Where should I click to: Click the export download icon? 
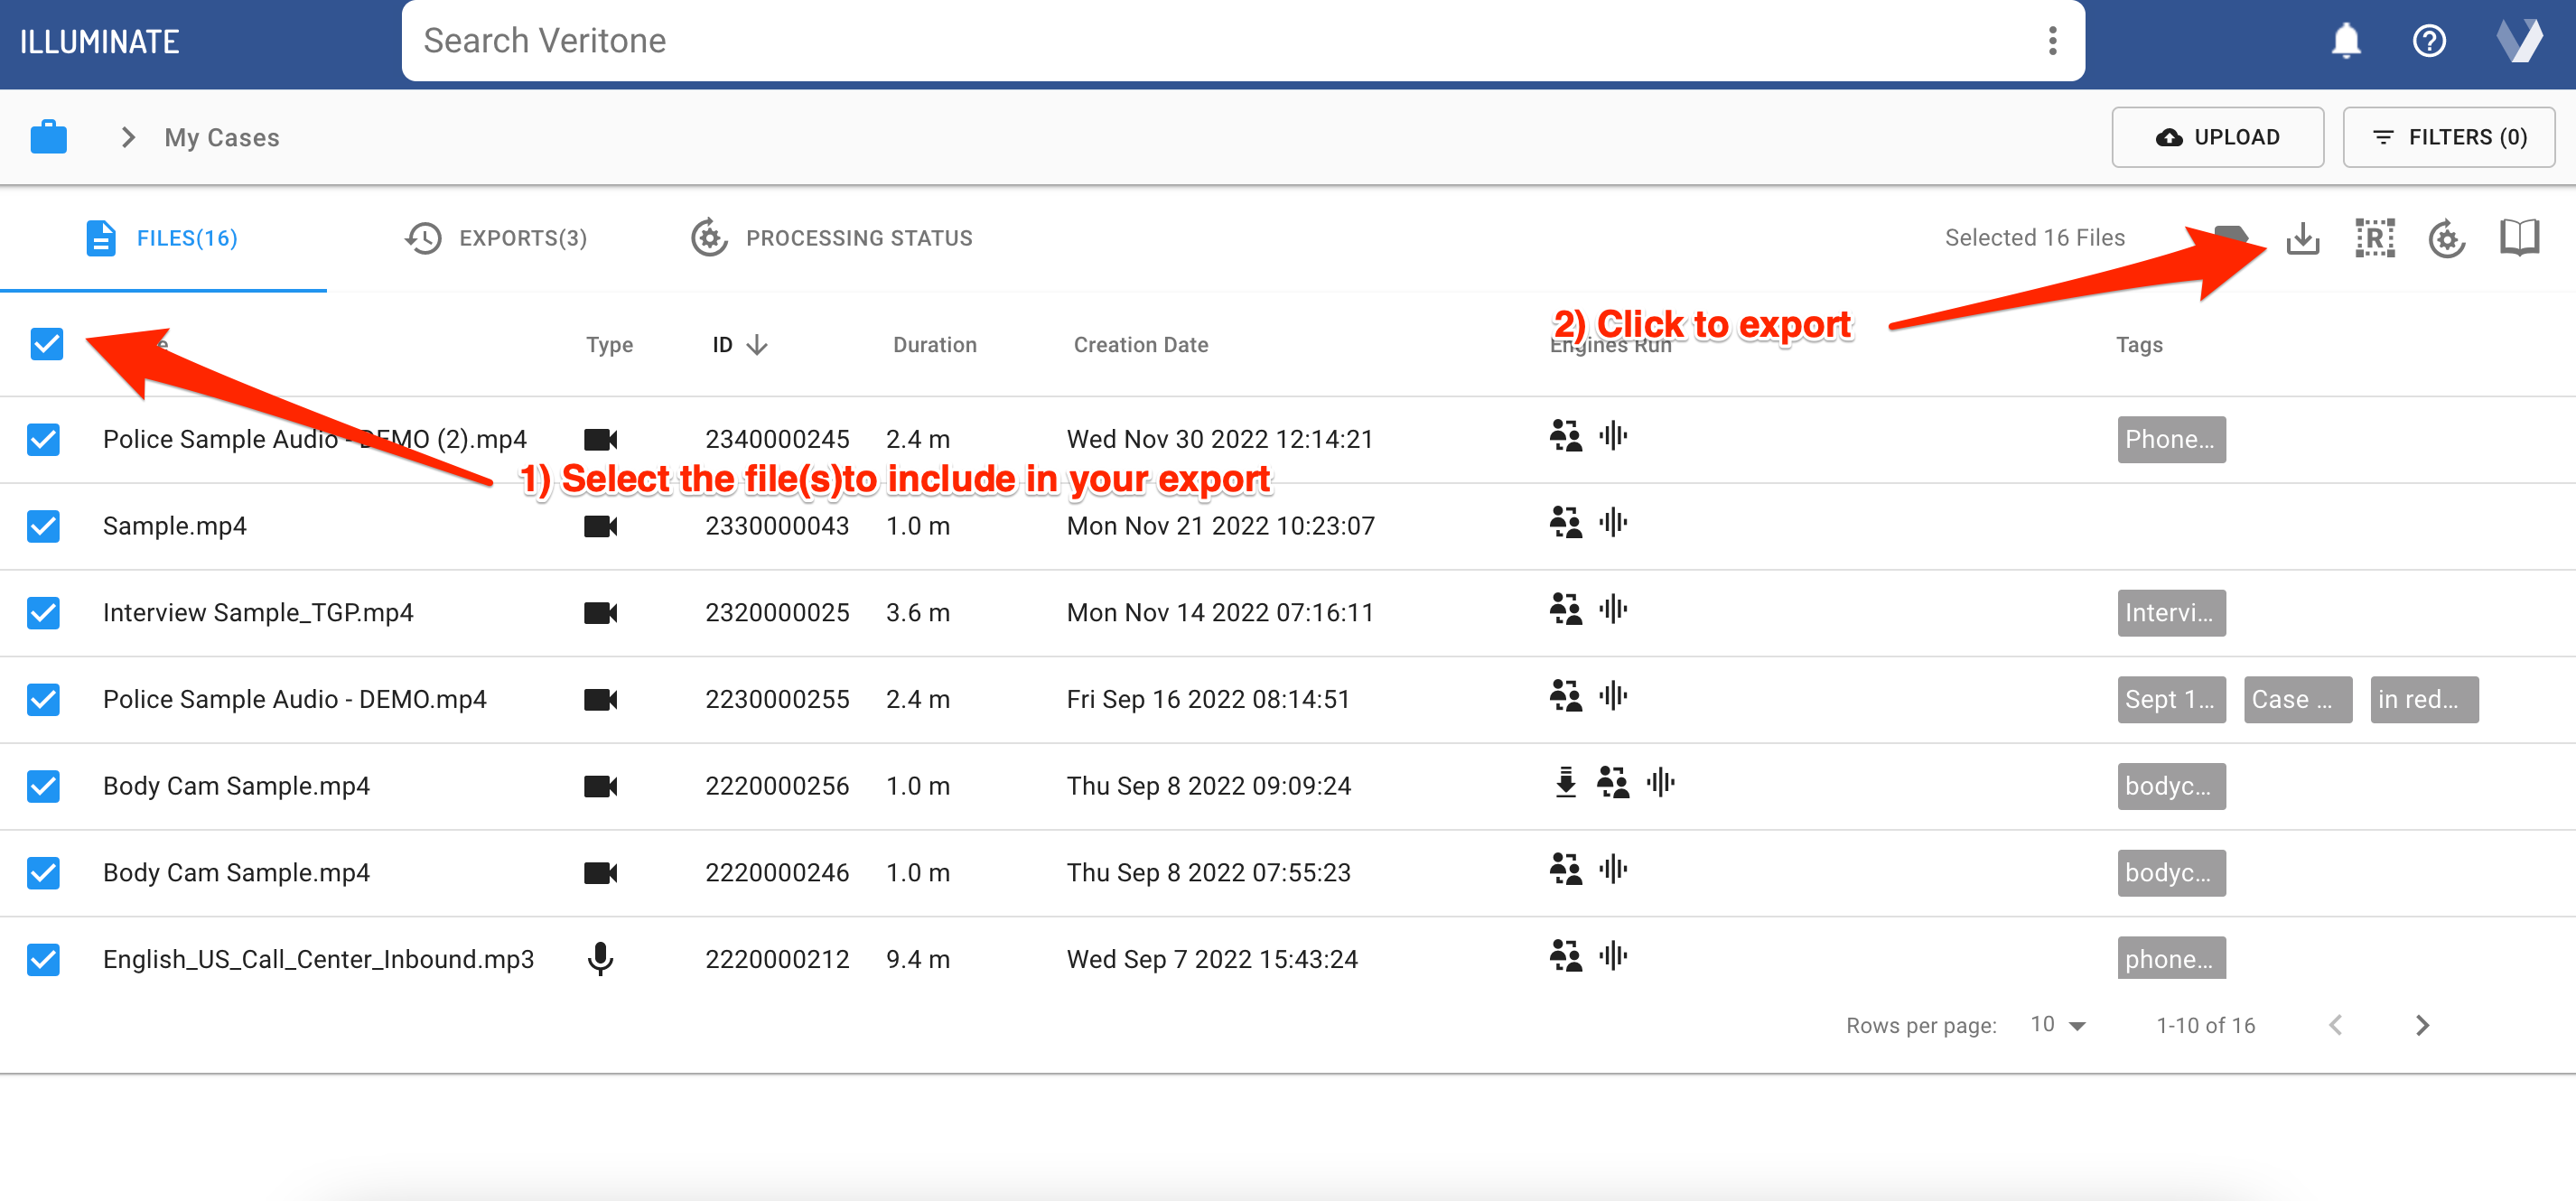[2303, 237]
